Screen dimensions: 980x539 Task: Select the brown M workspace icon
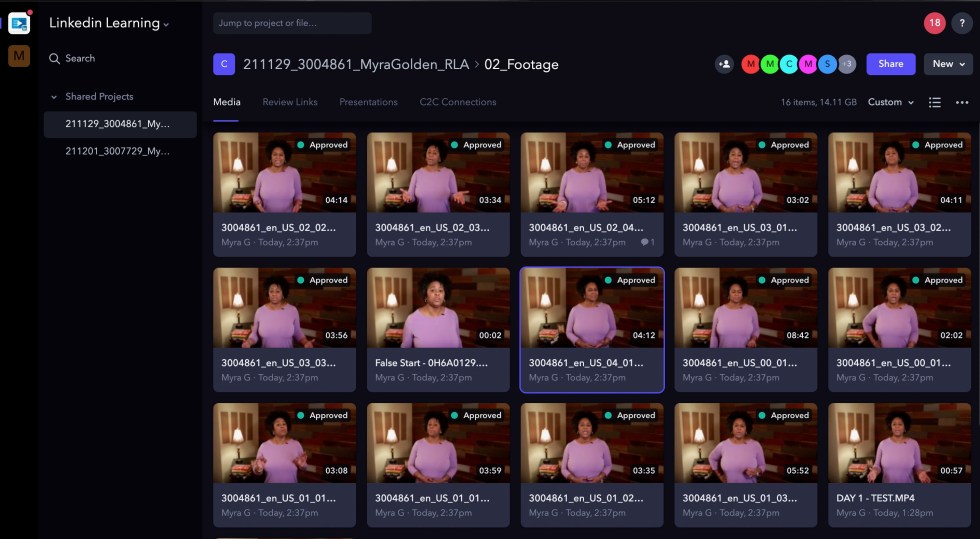click(19, 57)
